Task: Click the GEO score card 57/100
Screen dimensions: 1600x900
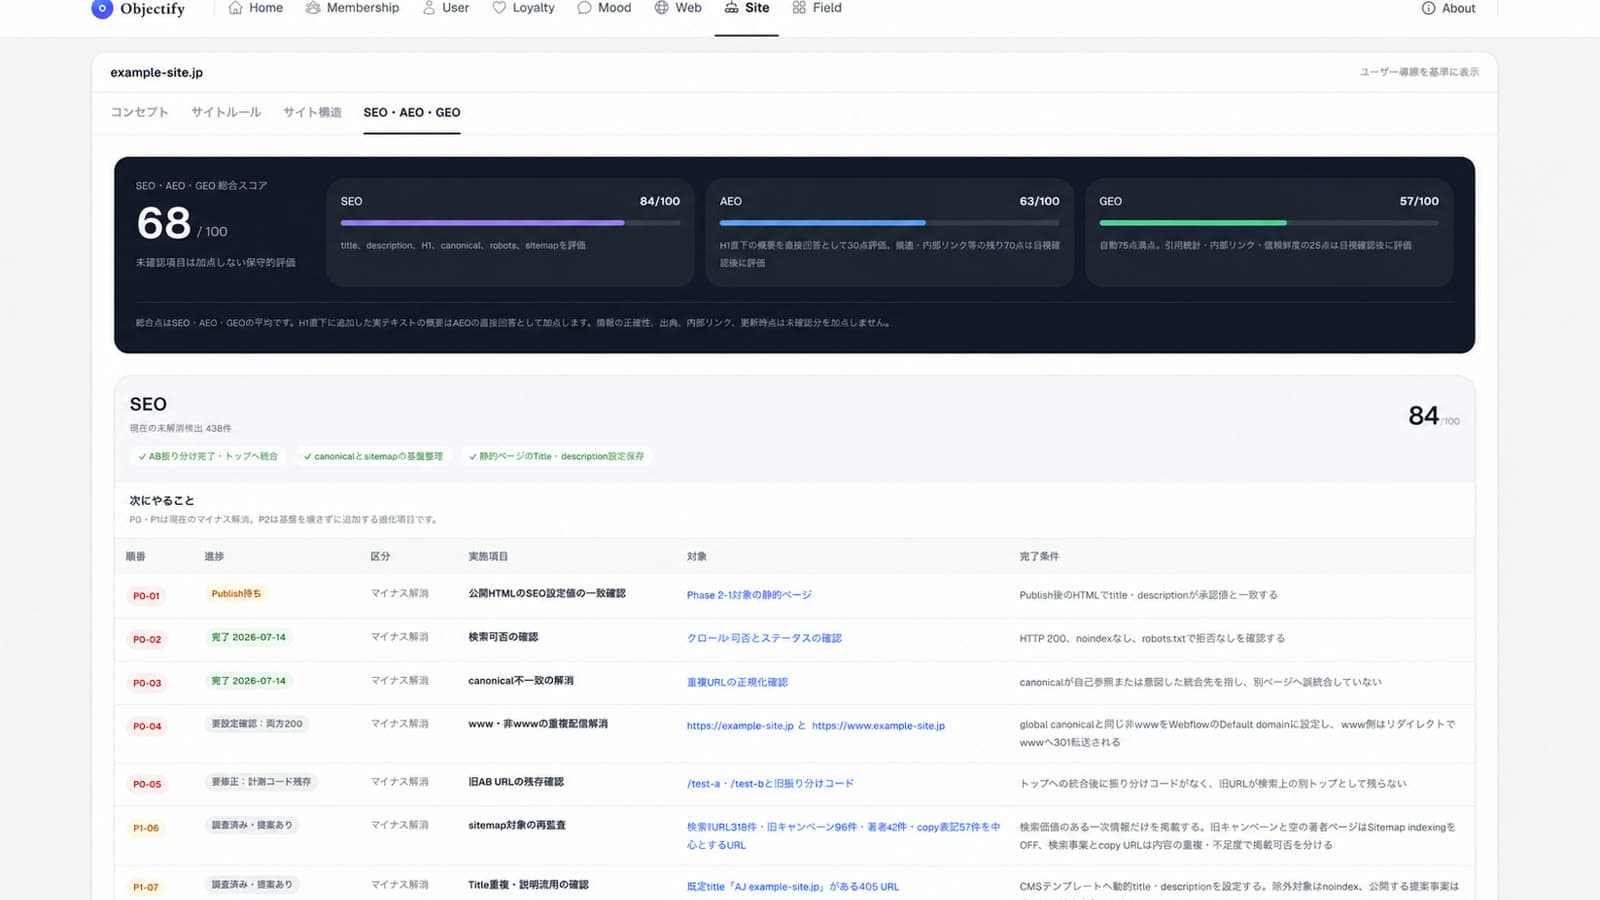Action: (x=1269, y=232)
